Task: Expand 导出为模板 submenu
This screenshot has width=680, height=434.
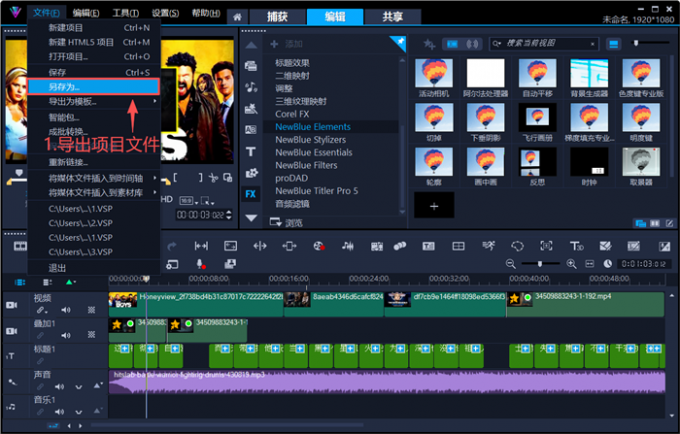Action: click(x=94, y=101)
